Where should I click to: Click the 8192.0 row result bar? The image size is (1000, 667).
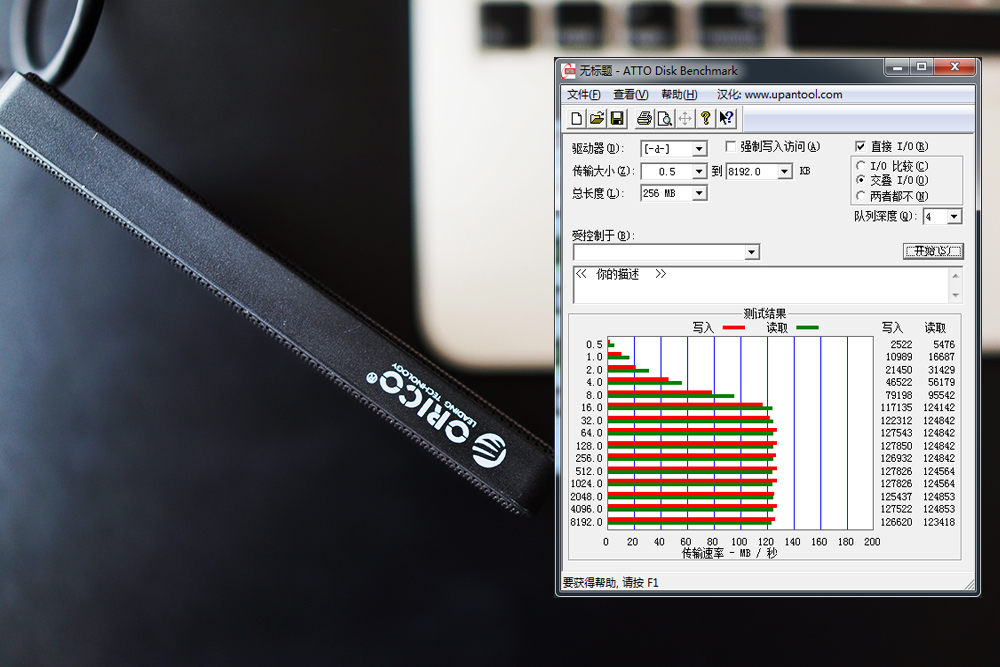(691, 522)
